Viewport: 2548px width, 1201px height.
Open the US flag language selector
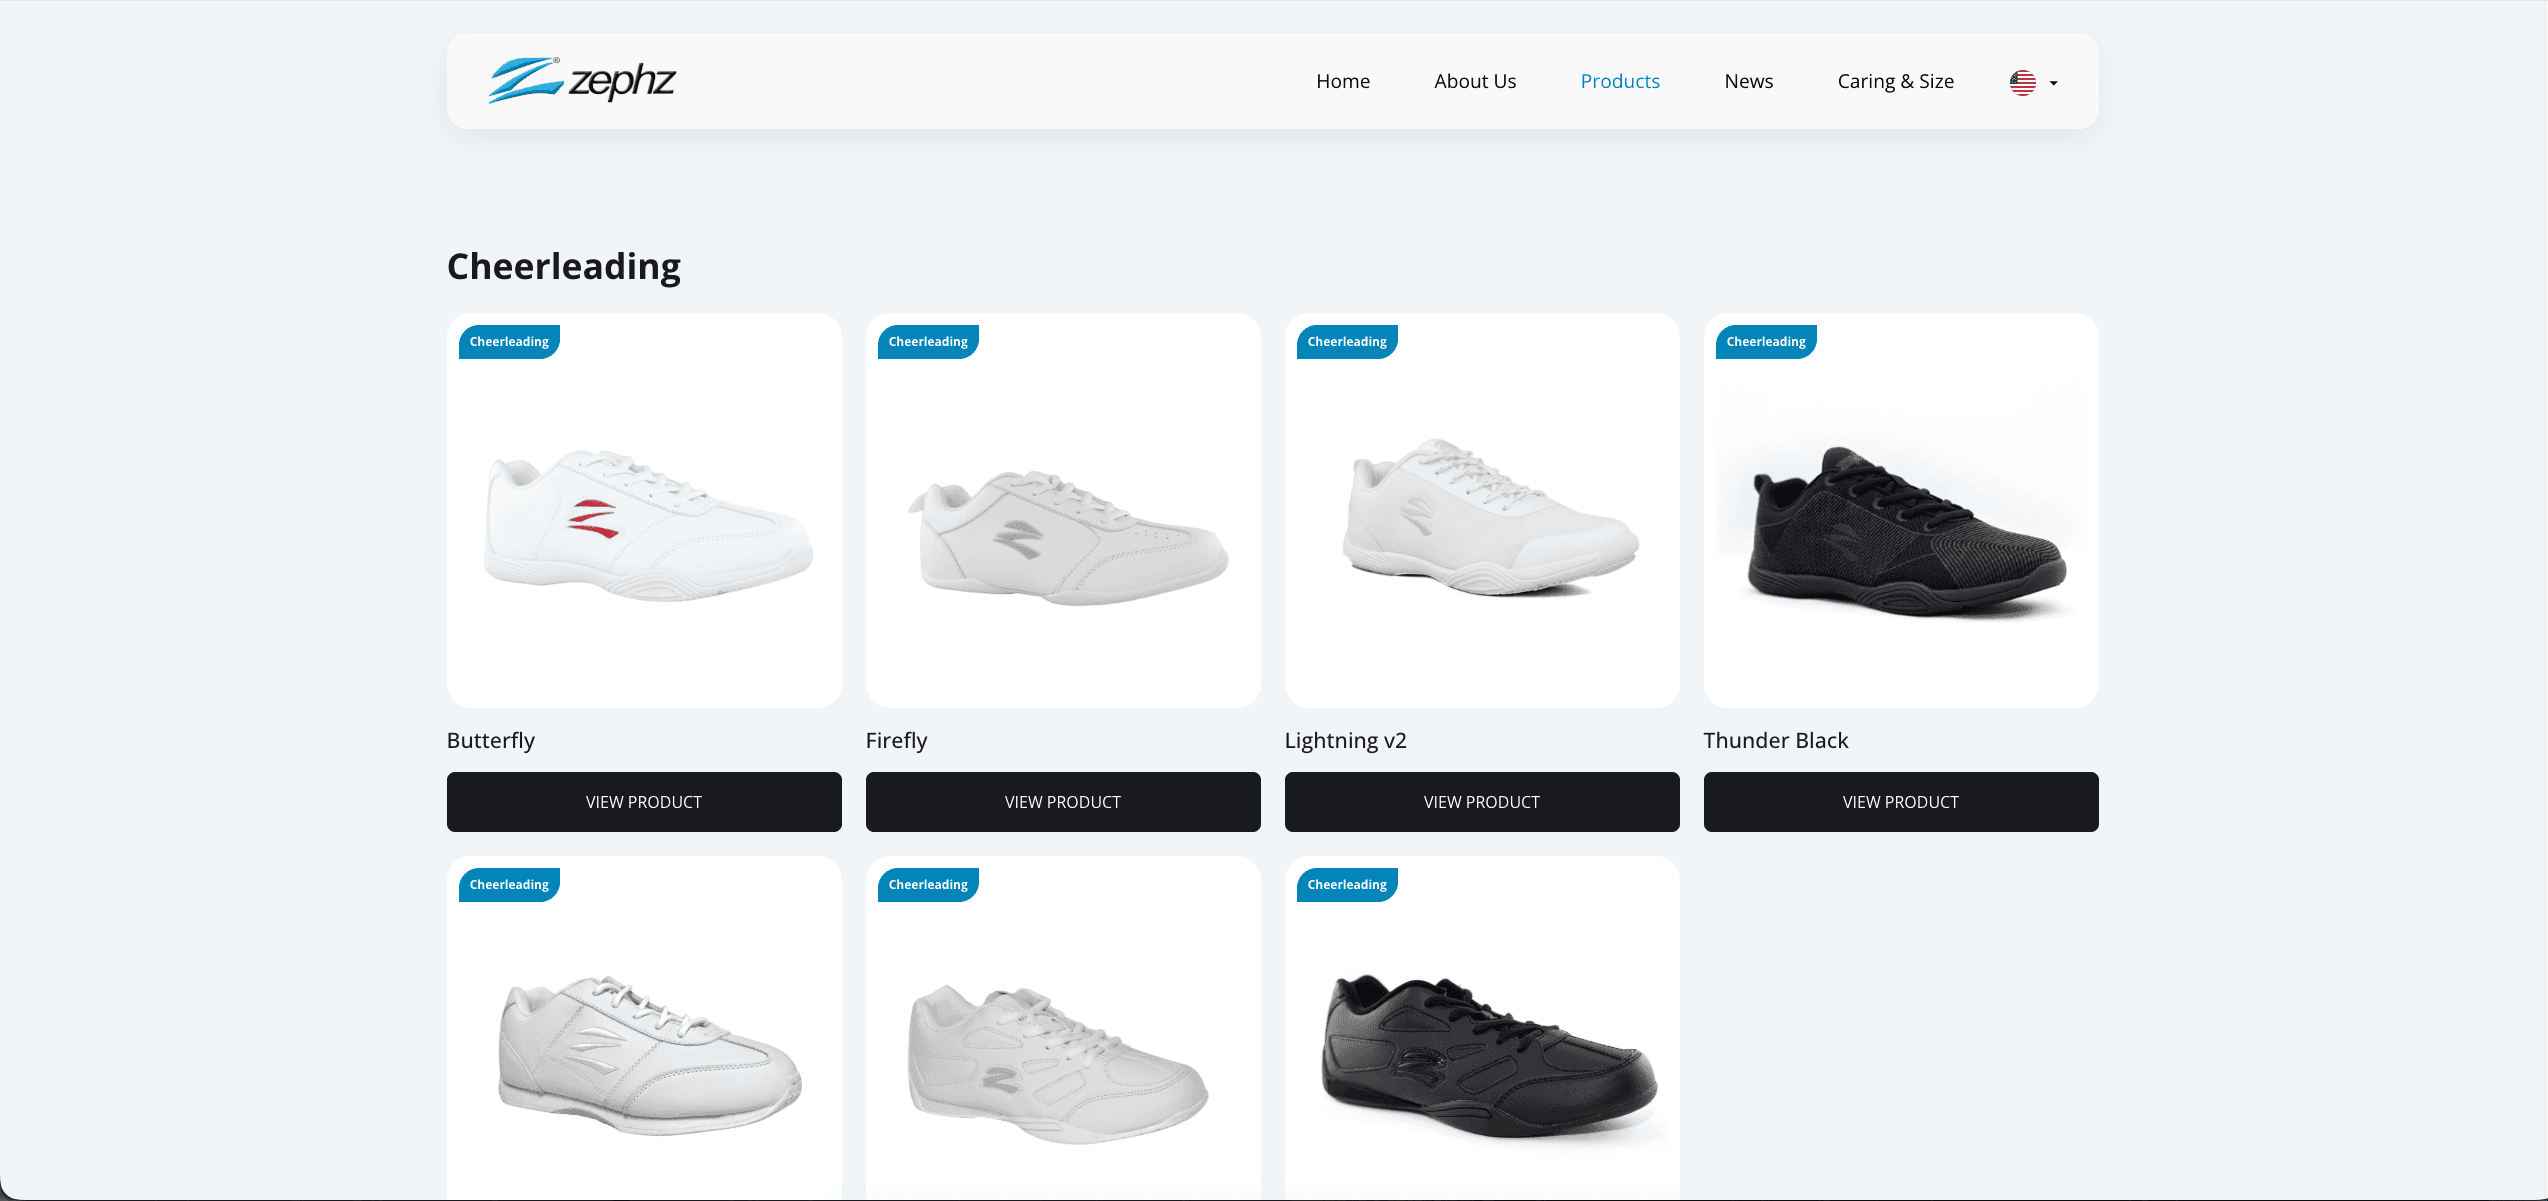[x=2022, y=82]
